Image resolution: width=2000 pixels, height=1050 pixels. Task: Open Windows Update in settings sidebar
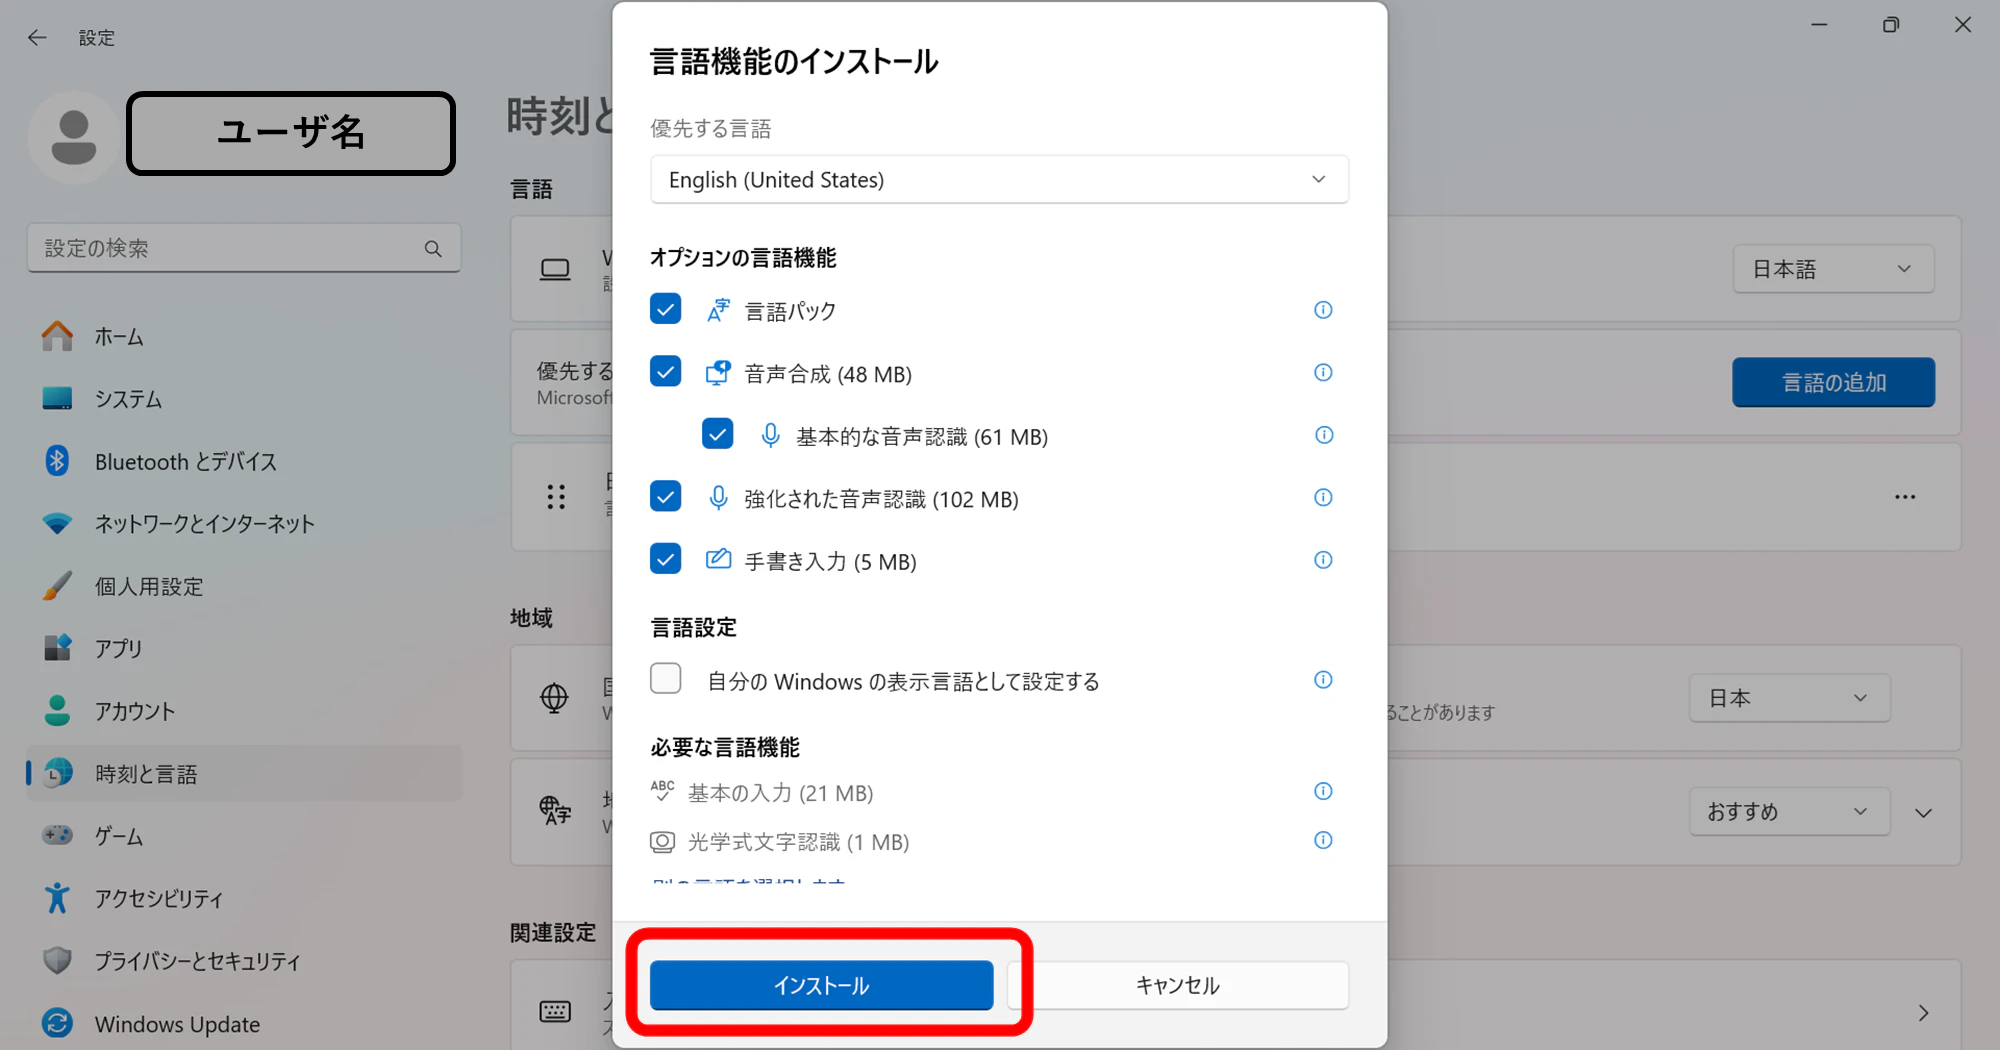(244, 1024)
